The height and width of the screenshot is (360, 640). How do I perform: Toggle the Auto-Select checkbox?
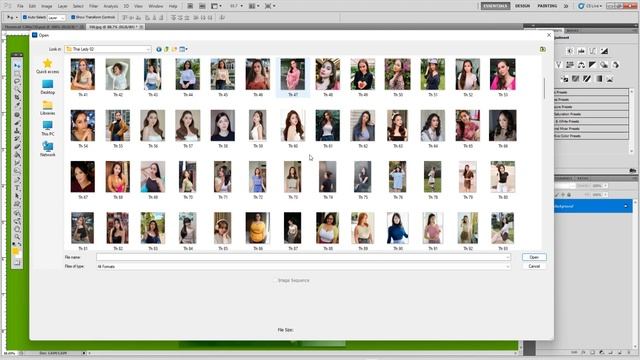(24, 18)
